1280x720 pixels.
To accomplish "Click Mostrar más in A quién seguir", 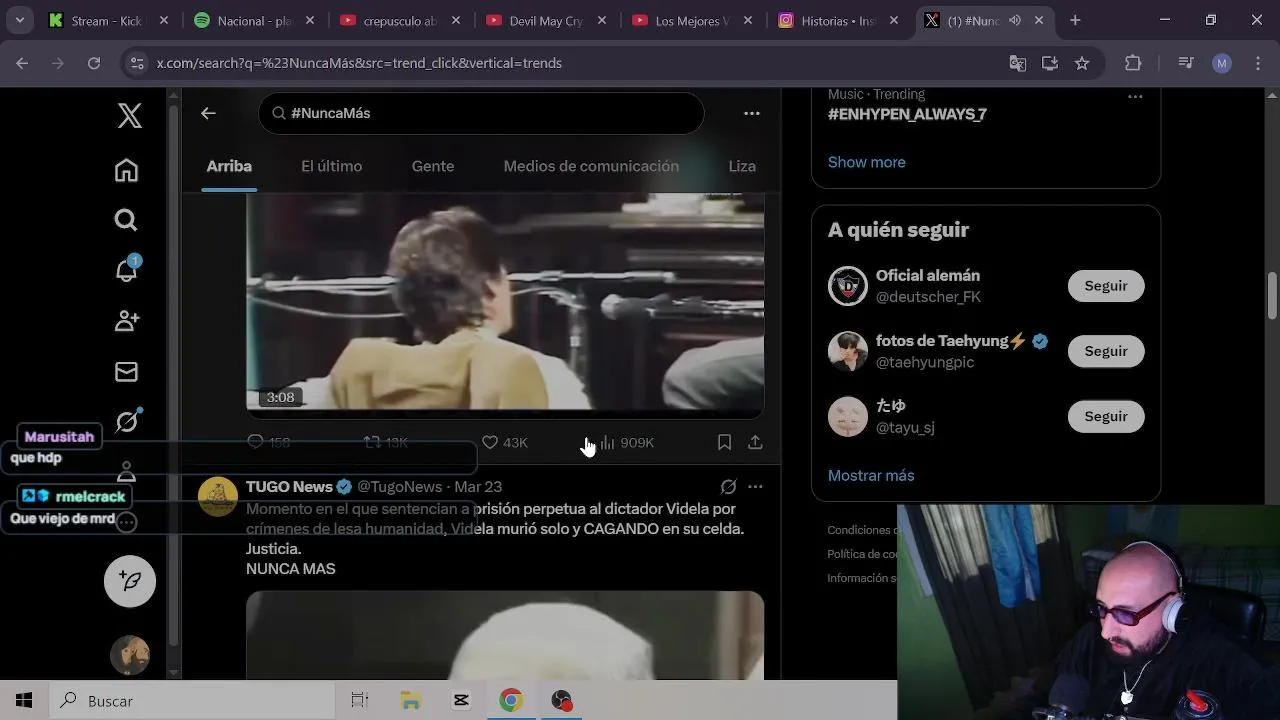I will click(x=871, y=476).
